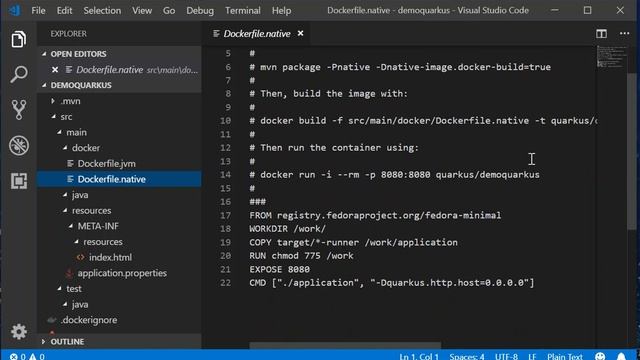Click the Explorer panel title
Image resolution: width=640 pixels, height=360 pixels.
click(68, 33)
